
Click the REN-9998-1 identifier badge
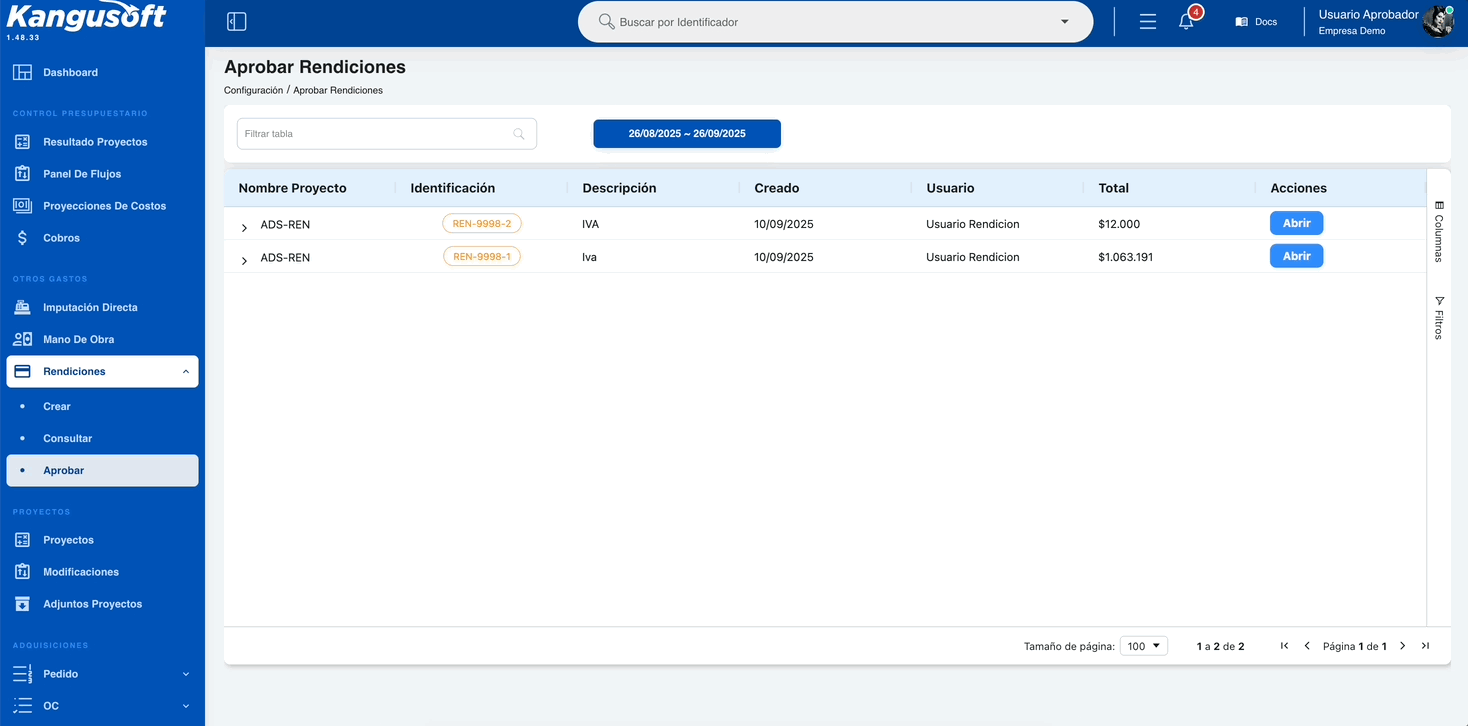pyautogui.click(x=482, y=257)
